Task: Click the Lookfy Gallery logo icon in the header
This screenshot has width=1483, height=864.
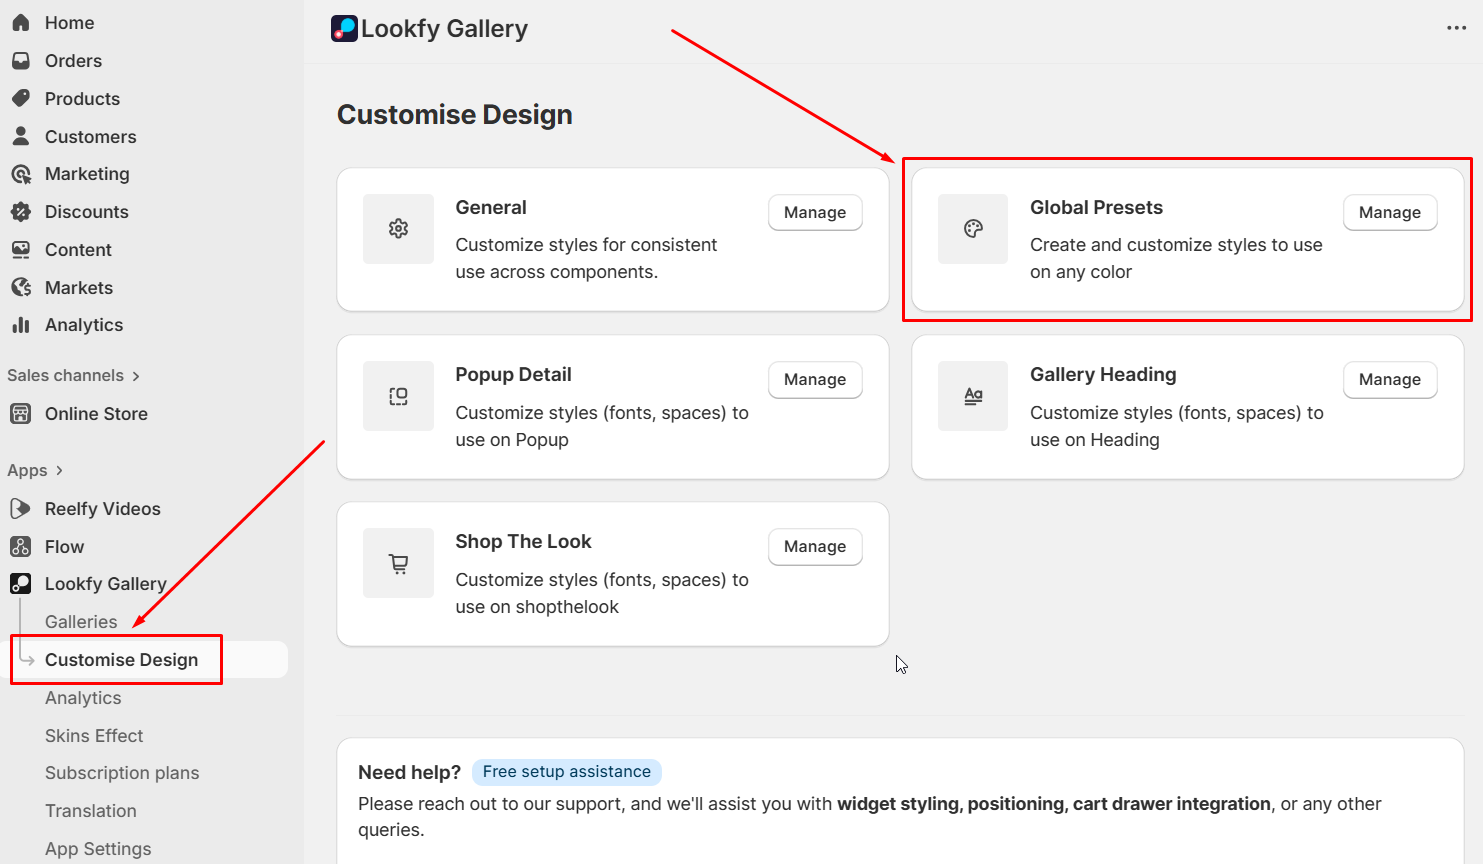Action: click(x=344, y=29)
